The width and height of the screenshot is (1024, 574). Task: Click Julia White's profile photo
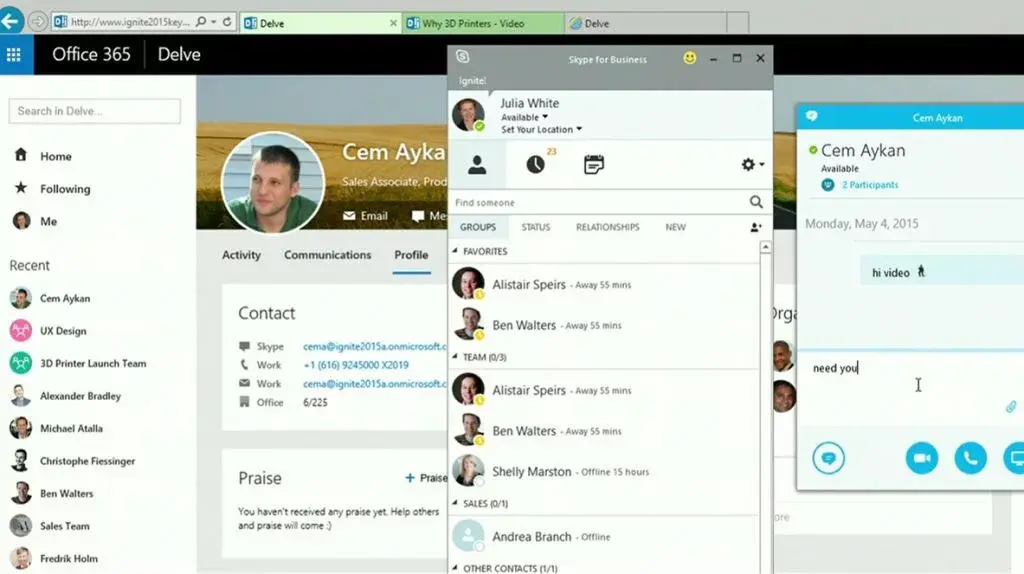pyautogui.click(x=468, y=114)
